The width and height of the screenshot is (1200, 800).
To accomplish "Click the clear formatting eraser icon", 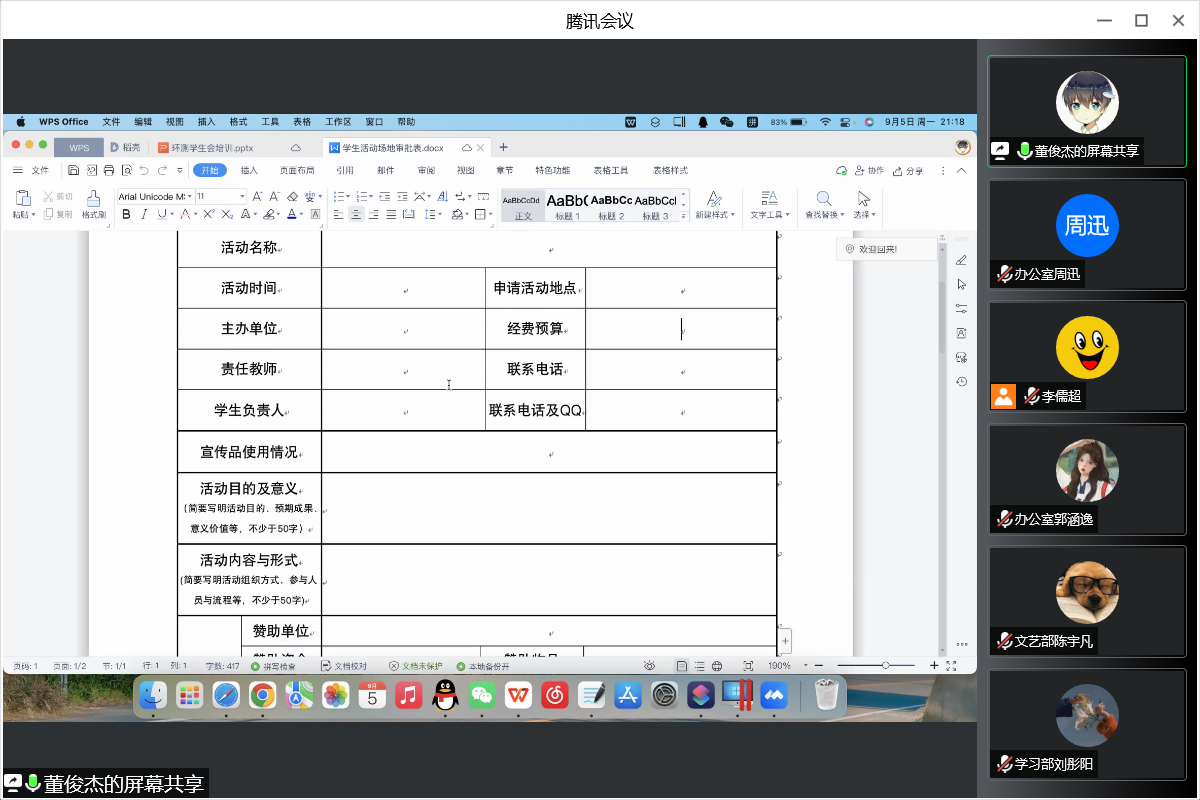I will click(292, 197).
